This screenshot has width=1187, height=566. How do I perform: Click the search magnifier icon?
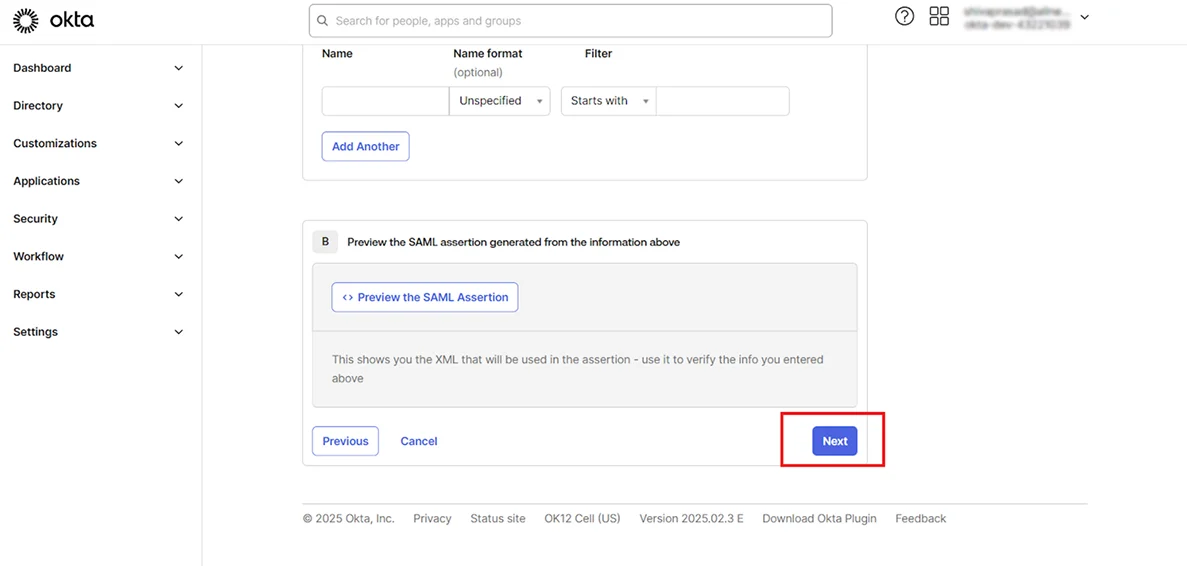pos(322,21)
